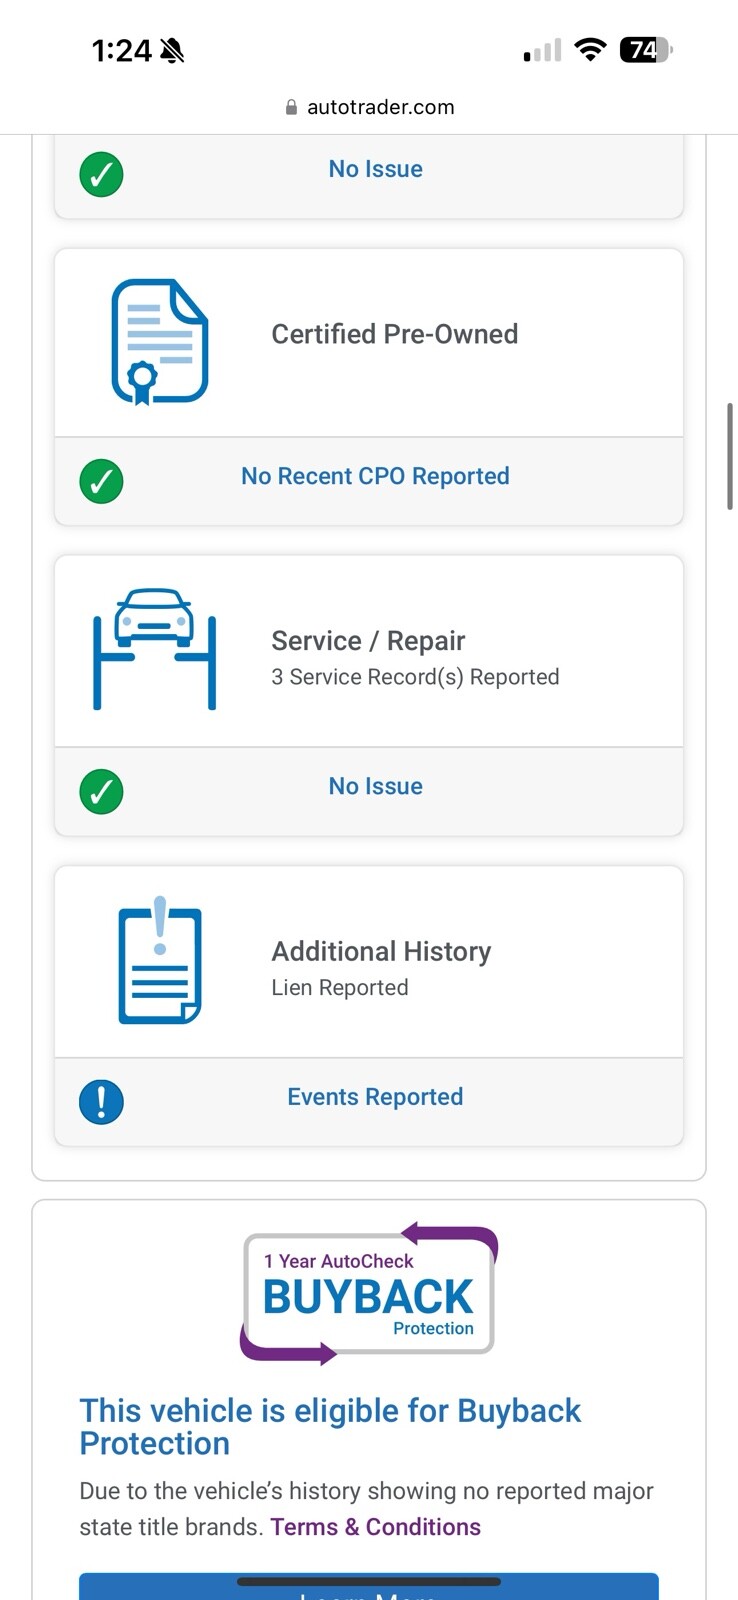This screenshot has height=1600, width=738.
Task: Tap the battery indicator in status bar
Action: pyautogui.click(x=646, y=50)
